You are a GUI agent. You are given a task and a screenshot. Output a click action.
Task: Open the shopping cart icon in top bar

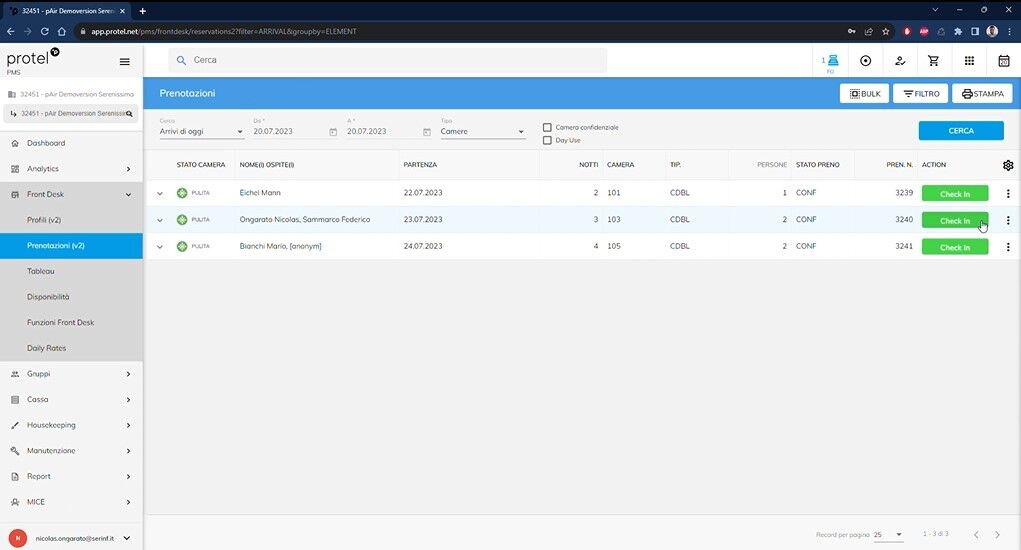pos(933,61)
